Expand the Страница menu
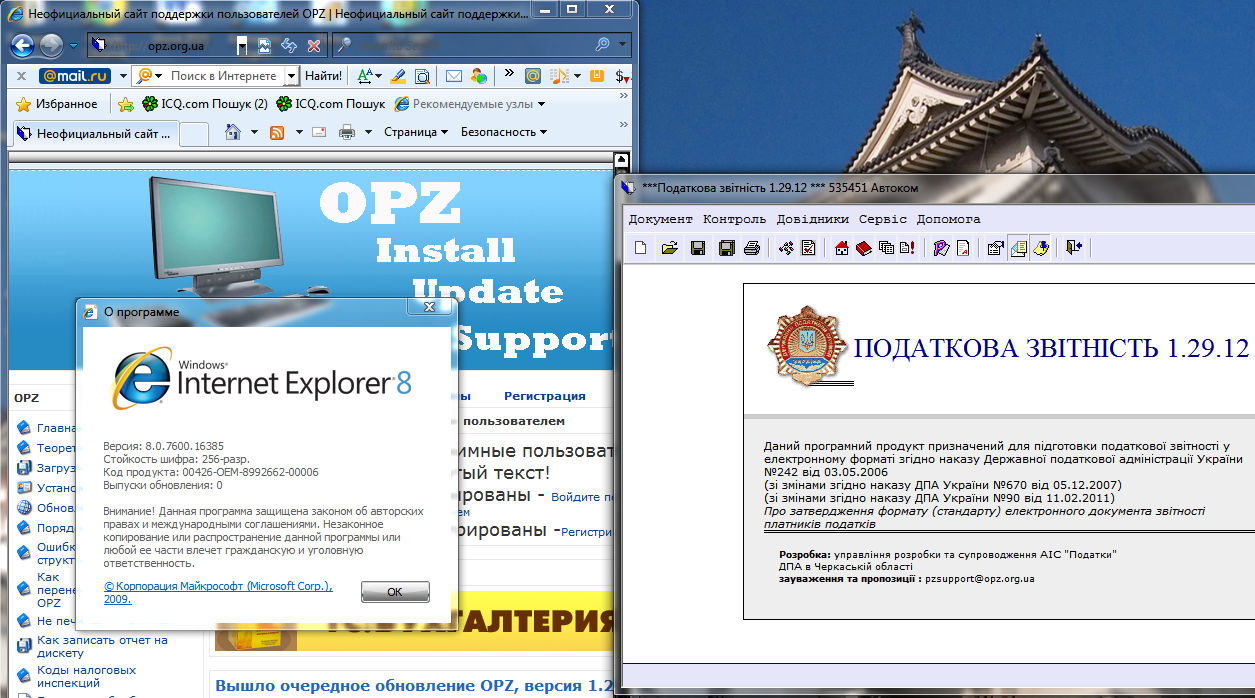 pyautogui.click(x=417, y=132)
